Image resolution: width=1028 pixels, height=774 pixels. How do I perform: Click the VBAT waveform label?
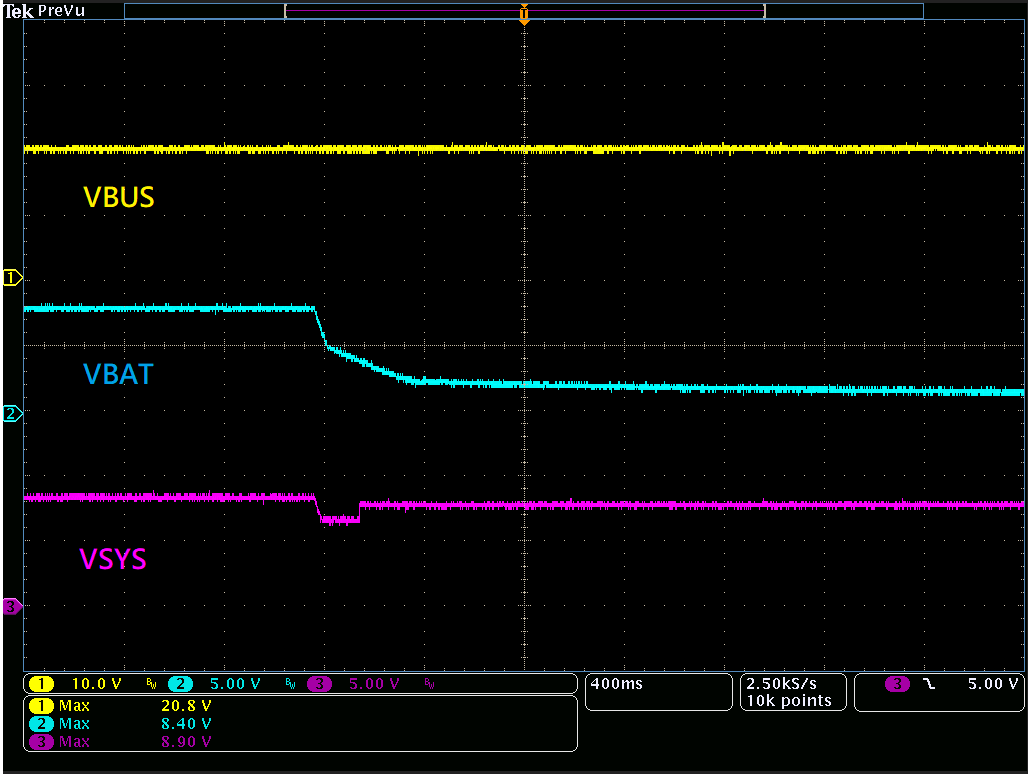pyautogui.click(x=118, y=374)
